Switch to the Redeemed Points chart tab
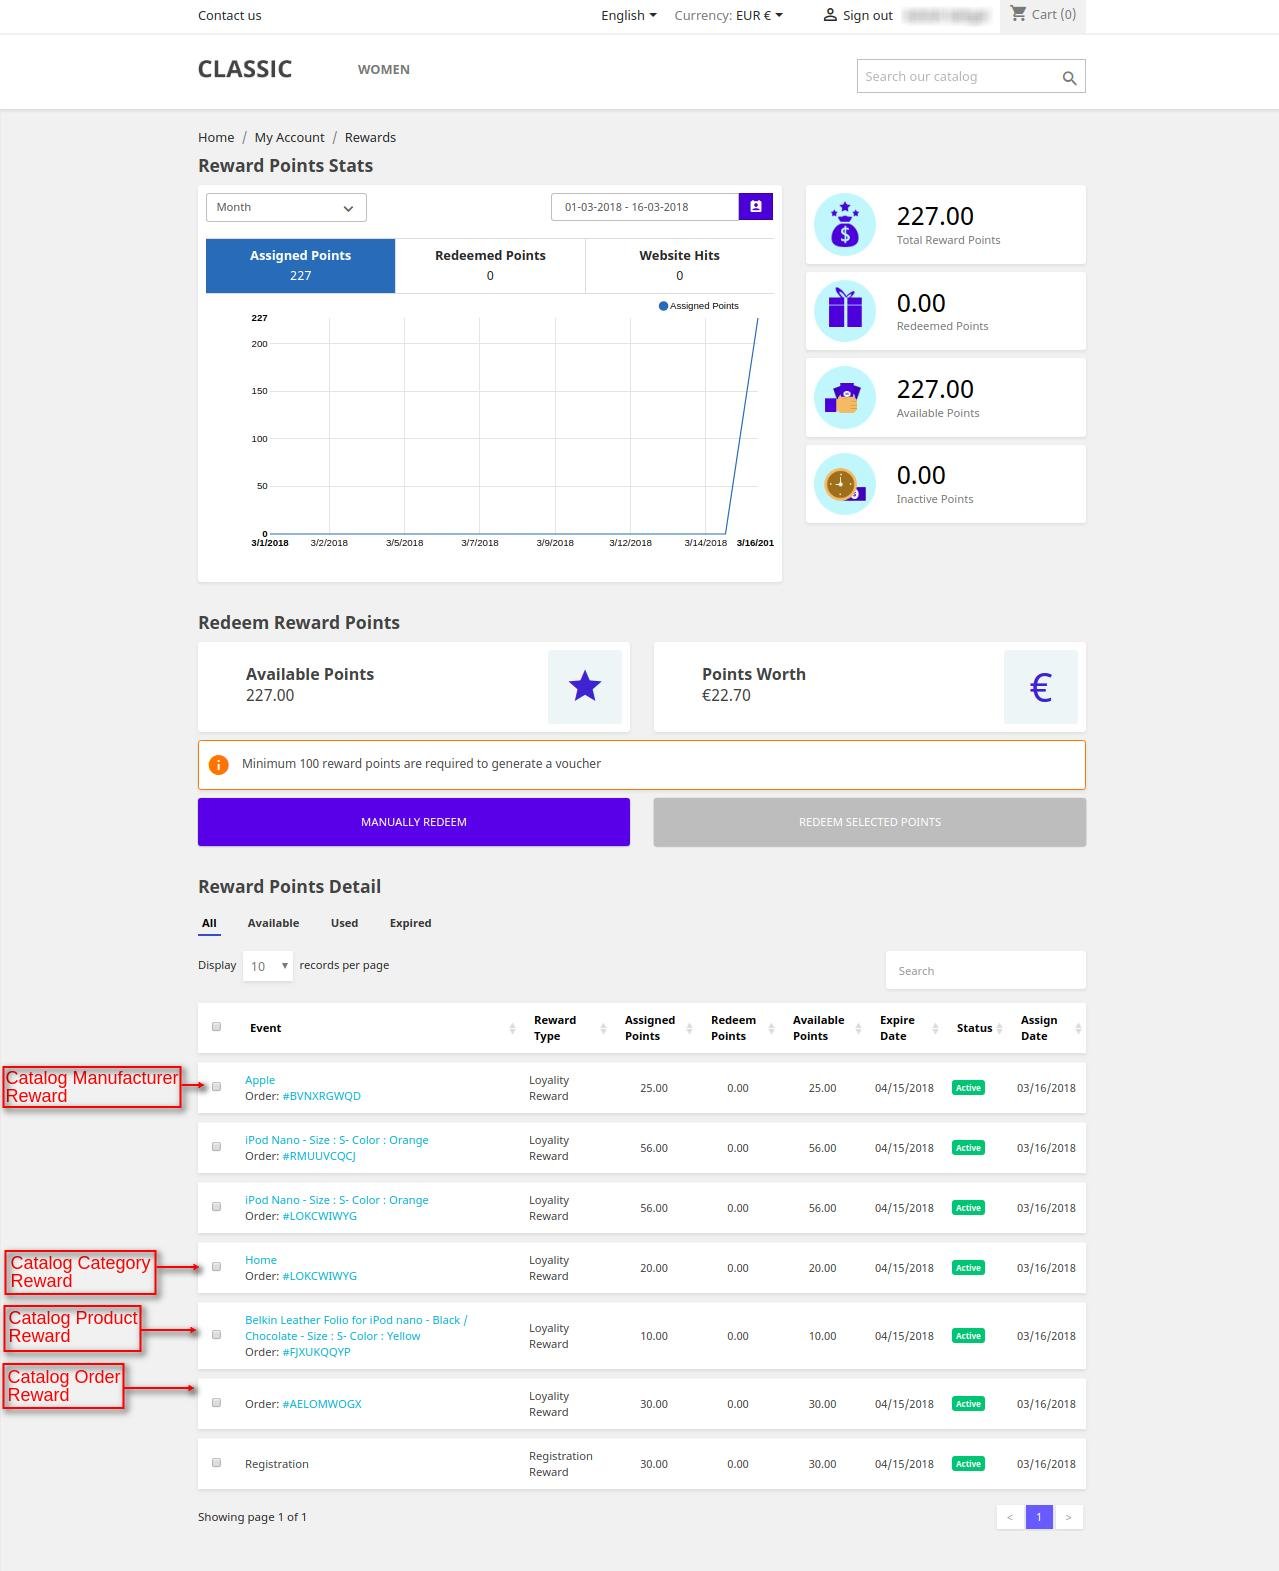1279x1571 pixels. point(490,265)
